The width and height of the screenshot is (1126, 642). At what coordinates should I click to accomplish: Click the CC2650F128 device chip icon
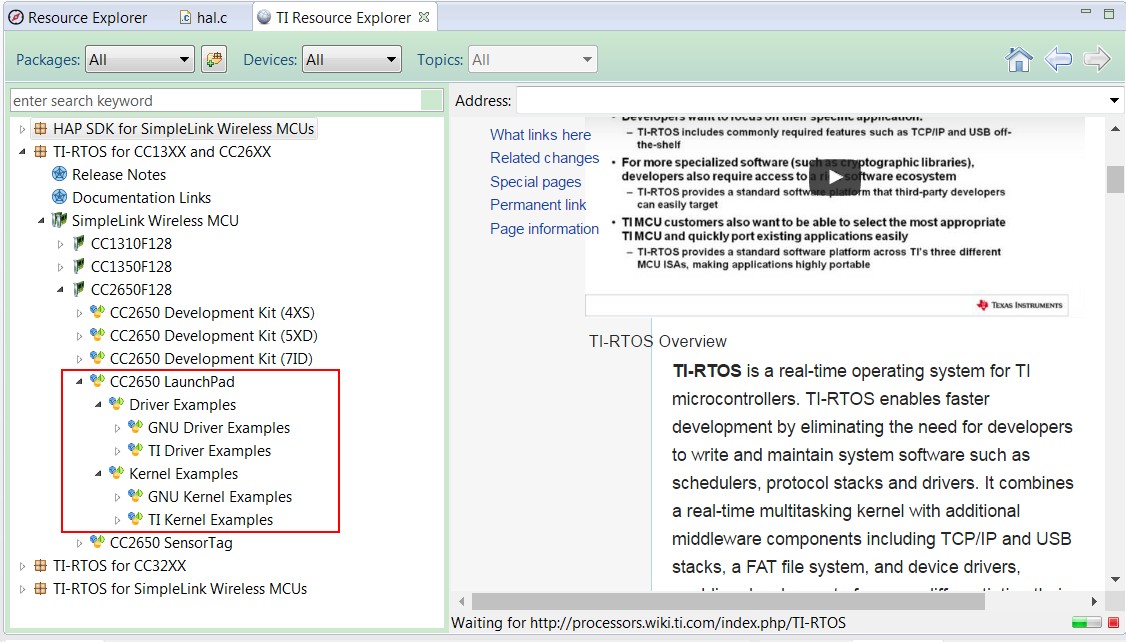[79, 289]
